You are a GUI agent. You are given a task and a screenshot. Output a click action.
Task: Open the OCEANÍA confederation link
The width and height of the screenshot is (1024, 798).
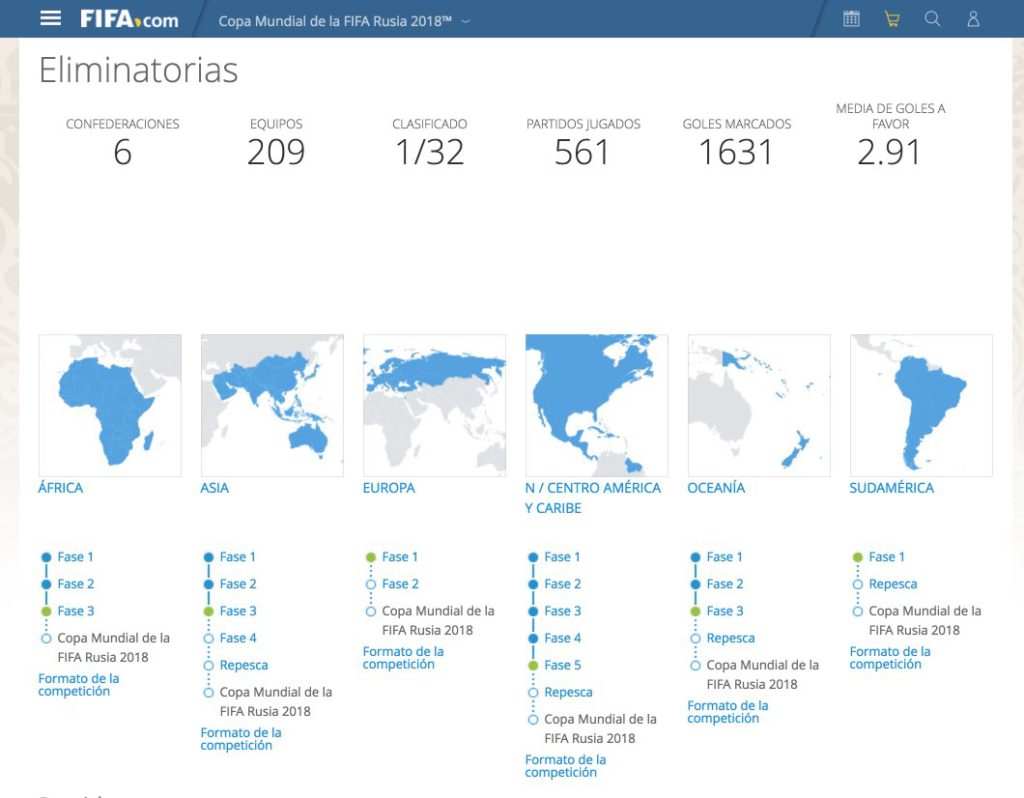716,488
